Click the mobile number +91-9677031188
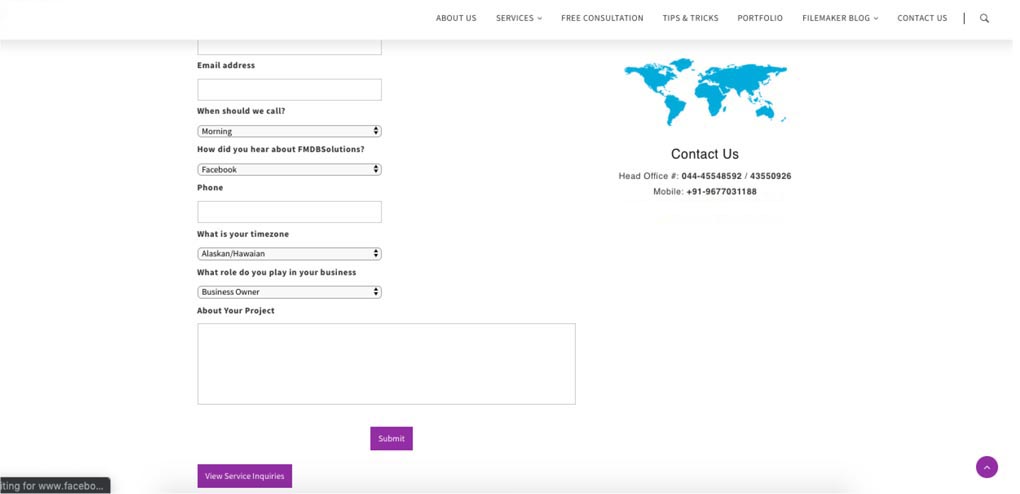1020x494 pixels. click(721, 192)
